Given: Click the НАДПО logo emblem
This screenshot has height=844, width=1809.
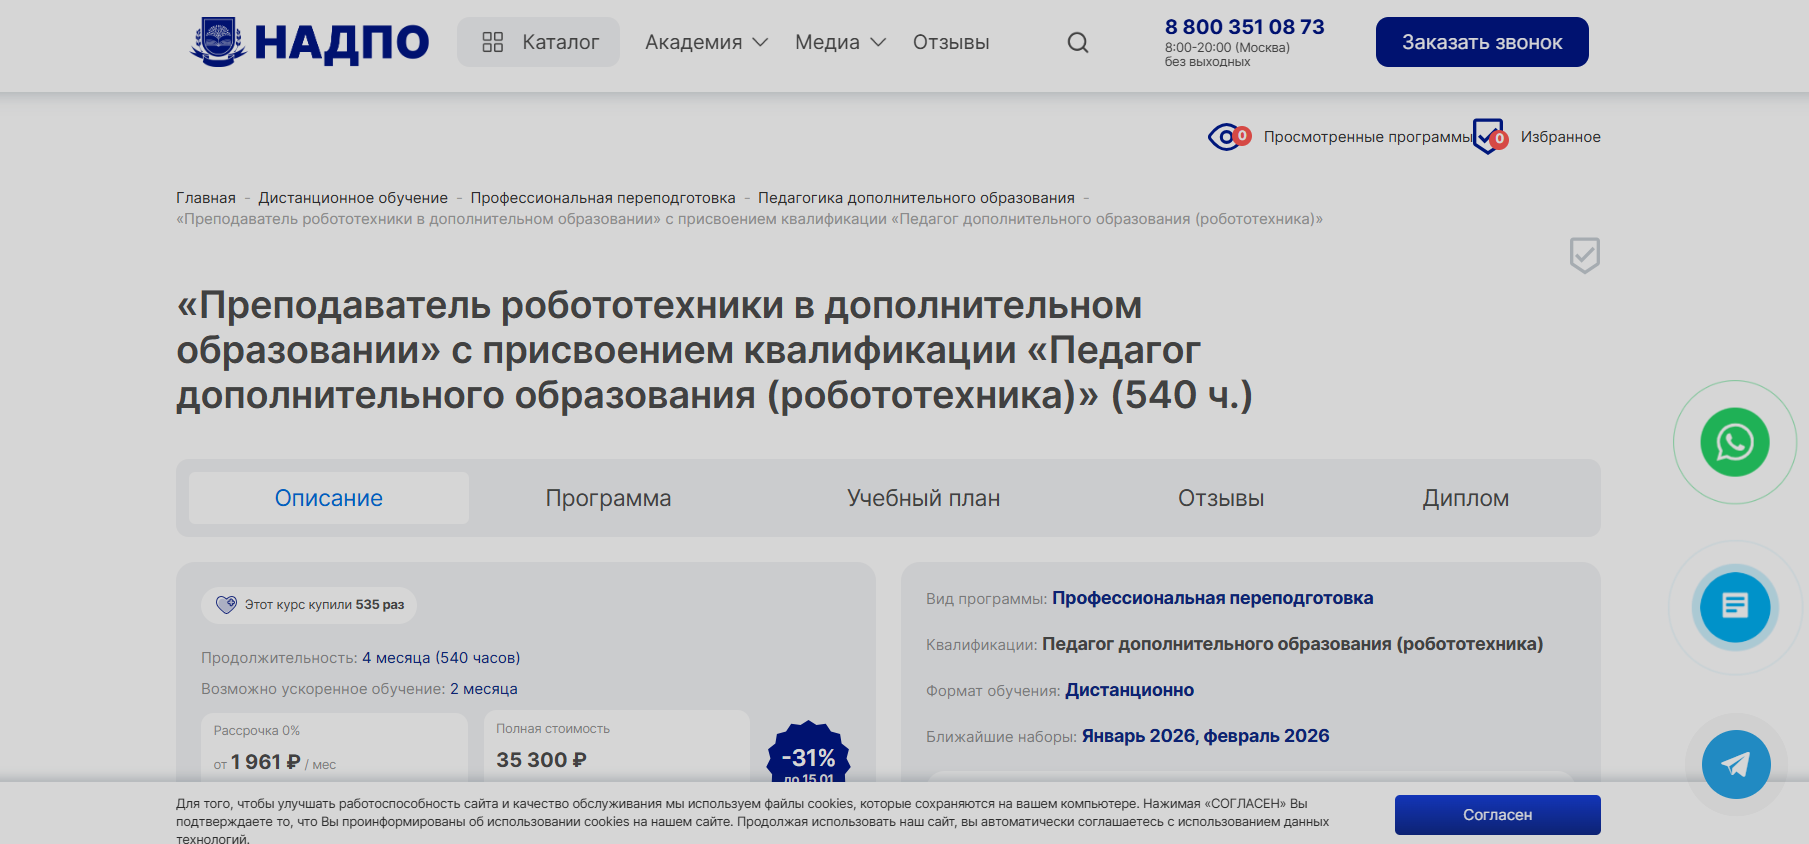Looking at the screenshot, I should point(219,42).
